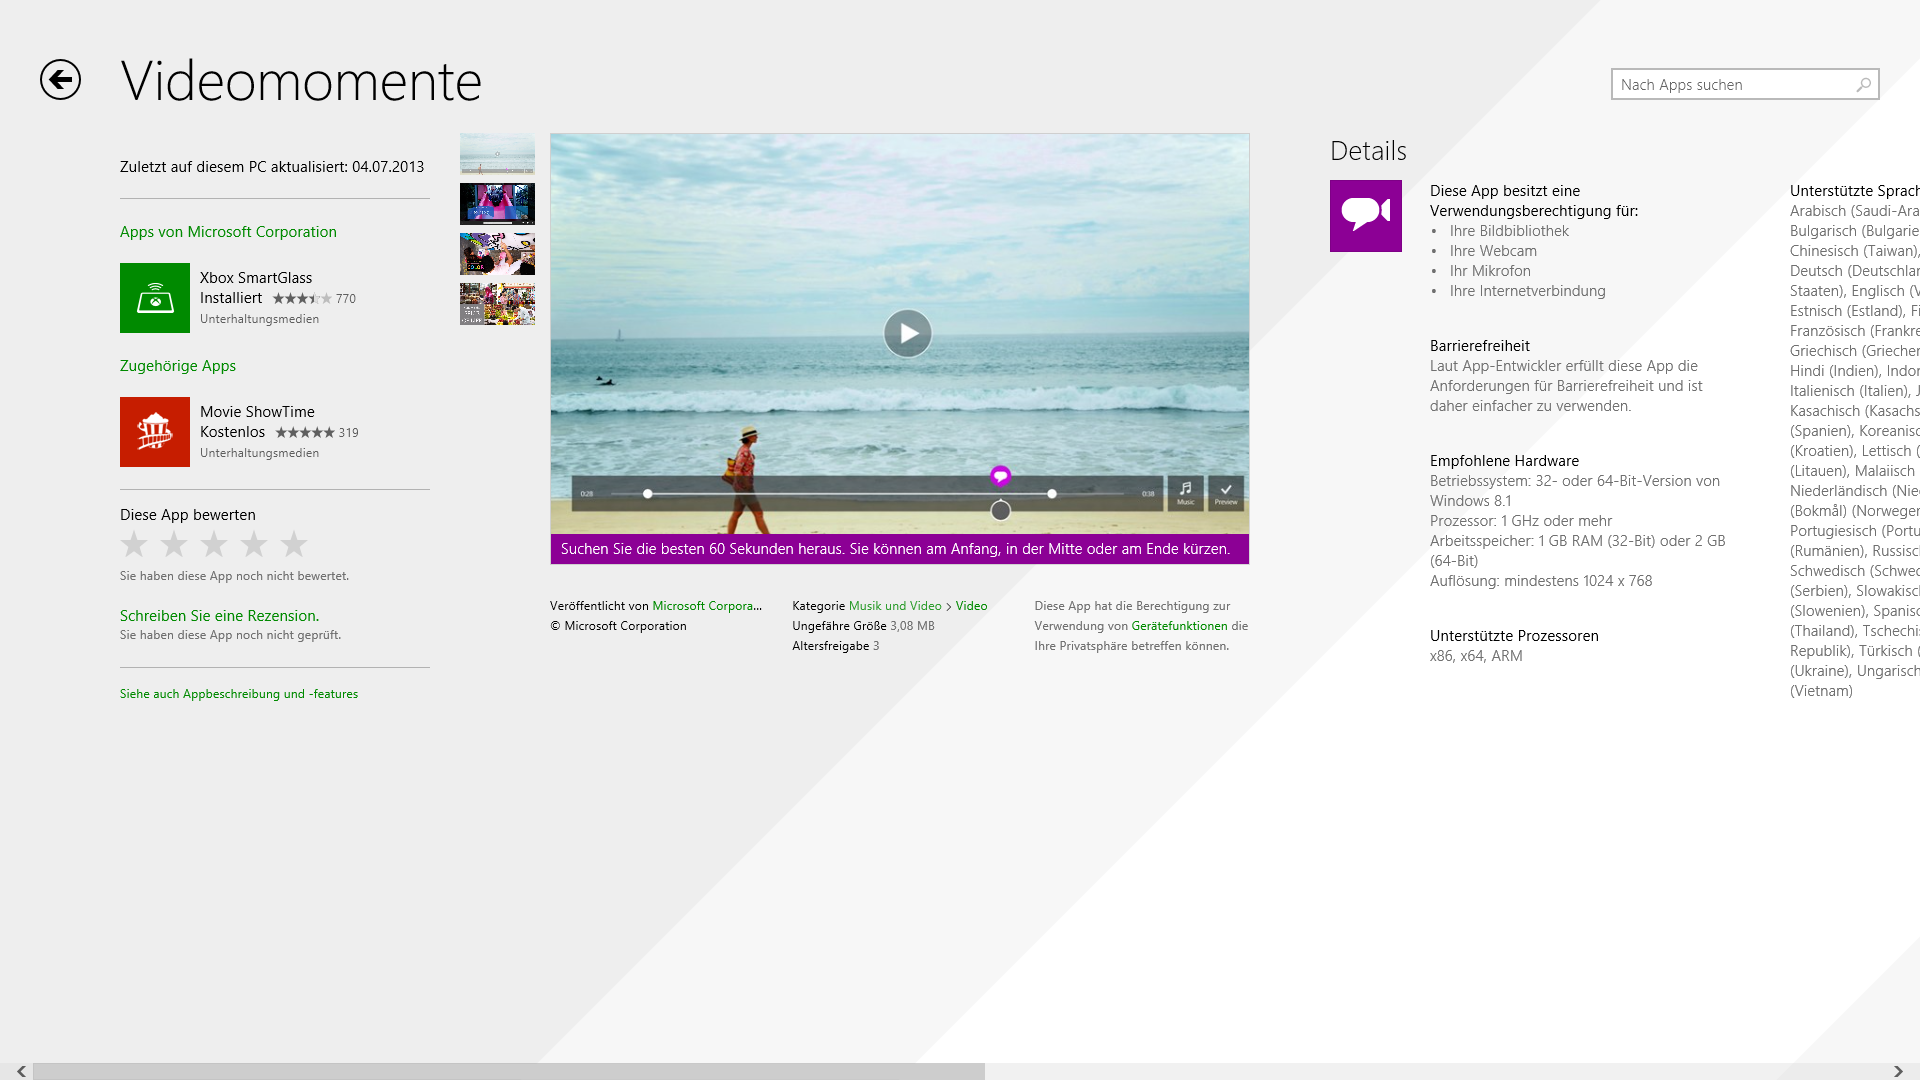Image resolution: width=1920 pixels, height=1080 pixels.
Task: Rate the app four stars
Action: 254,544
